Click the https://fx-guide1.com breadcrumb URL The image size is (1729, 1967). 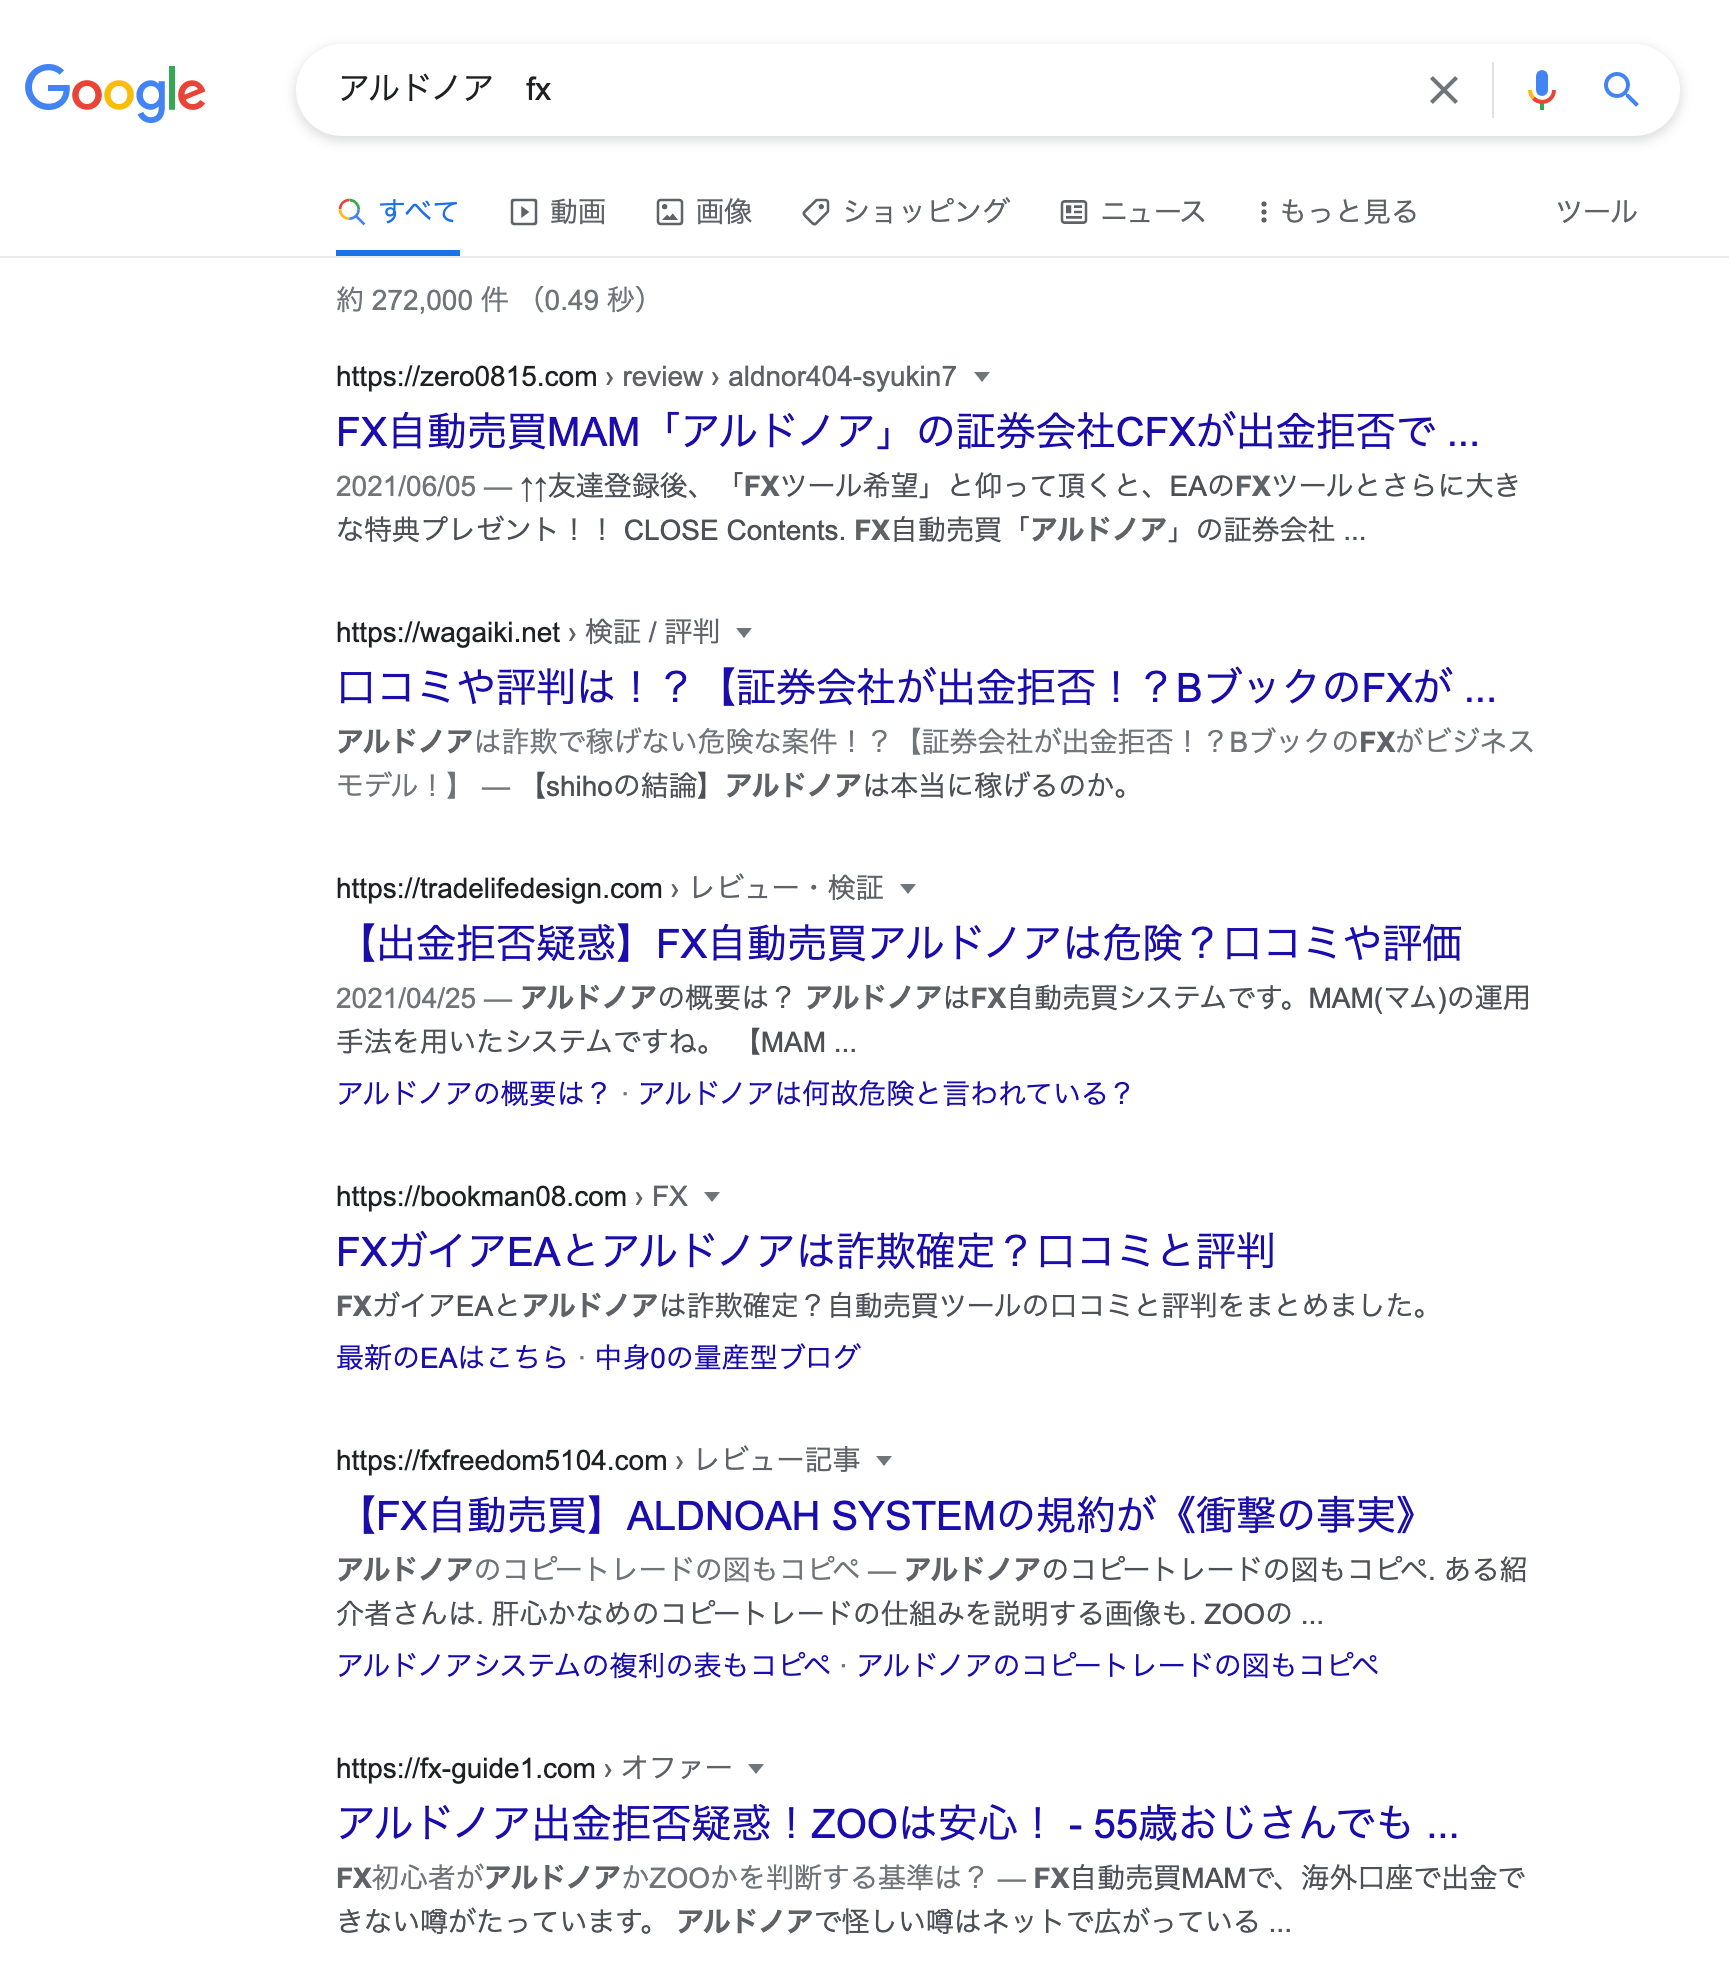465,1769
